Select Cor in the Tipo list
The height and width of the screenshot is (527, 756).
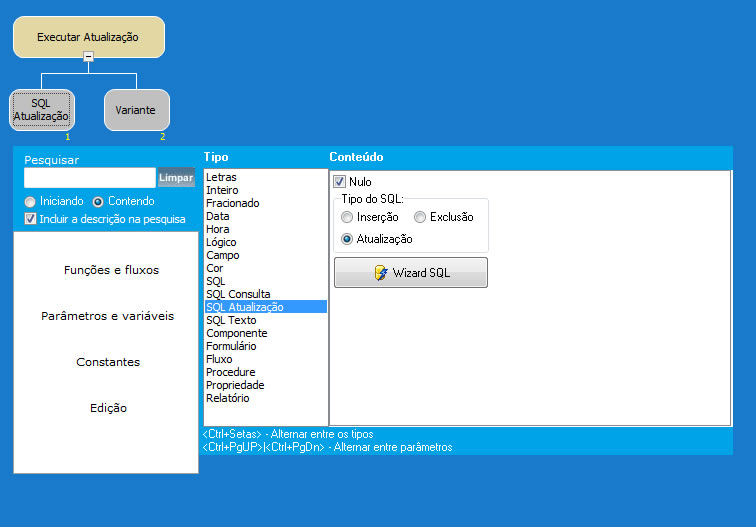coord(215,268)
